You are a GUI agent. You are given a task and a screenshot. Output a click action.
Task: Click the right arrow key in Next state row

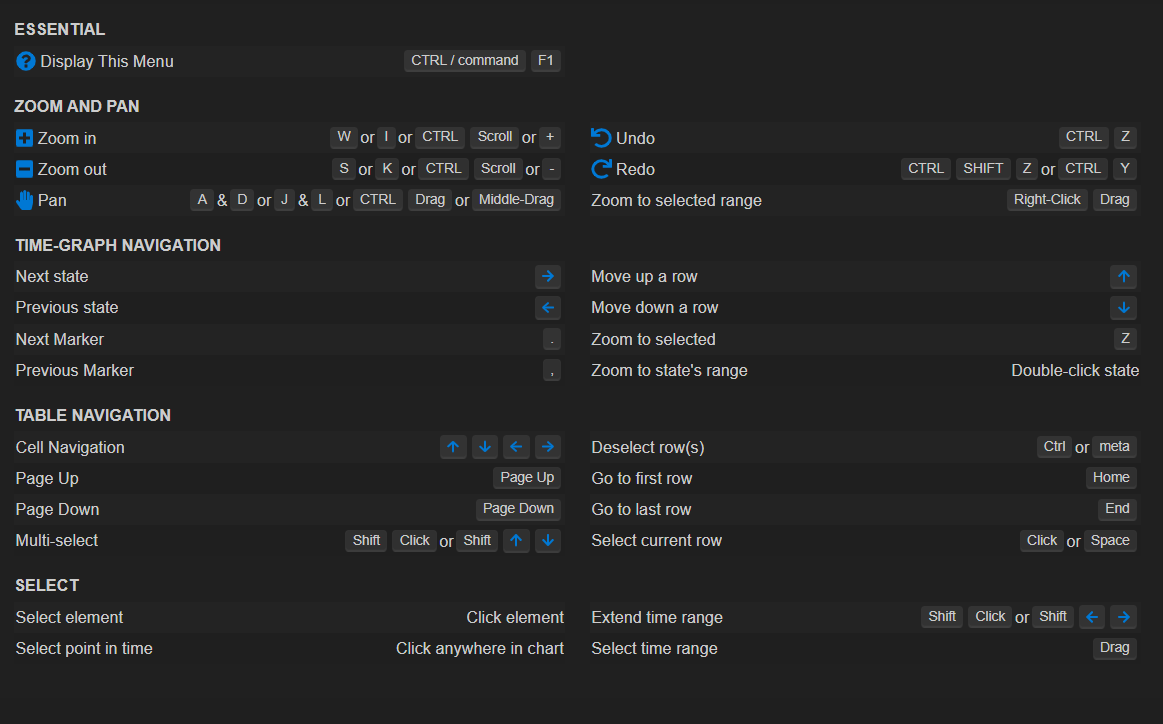(x=548, y=276)
